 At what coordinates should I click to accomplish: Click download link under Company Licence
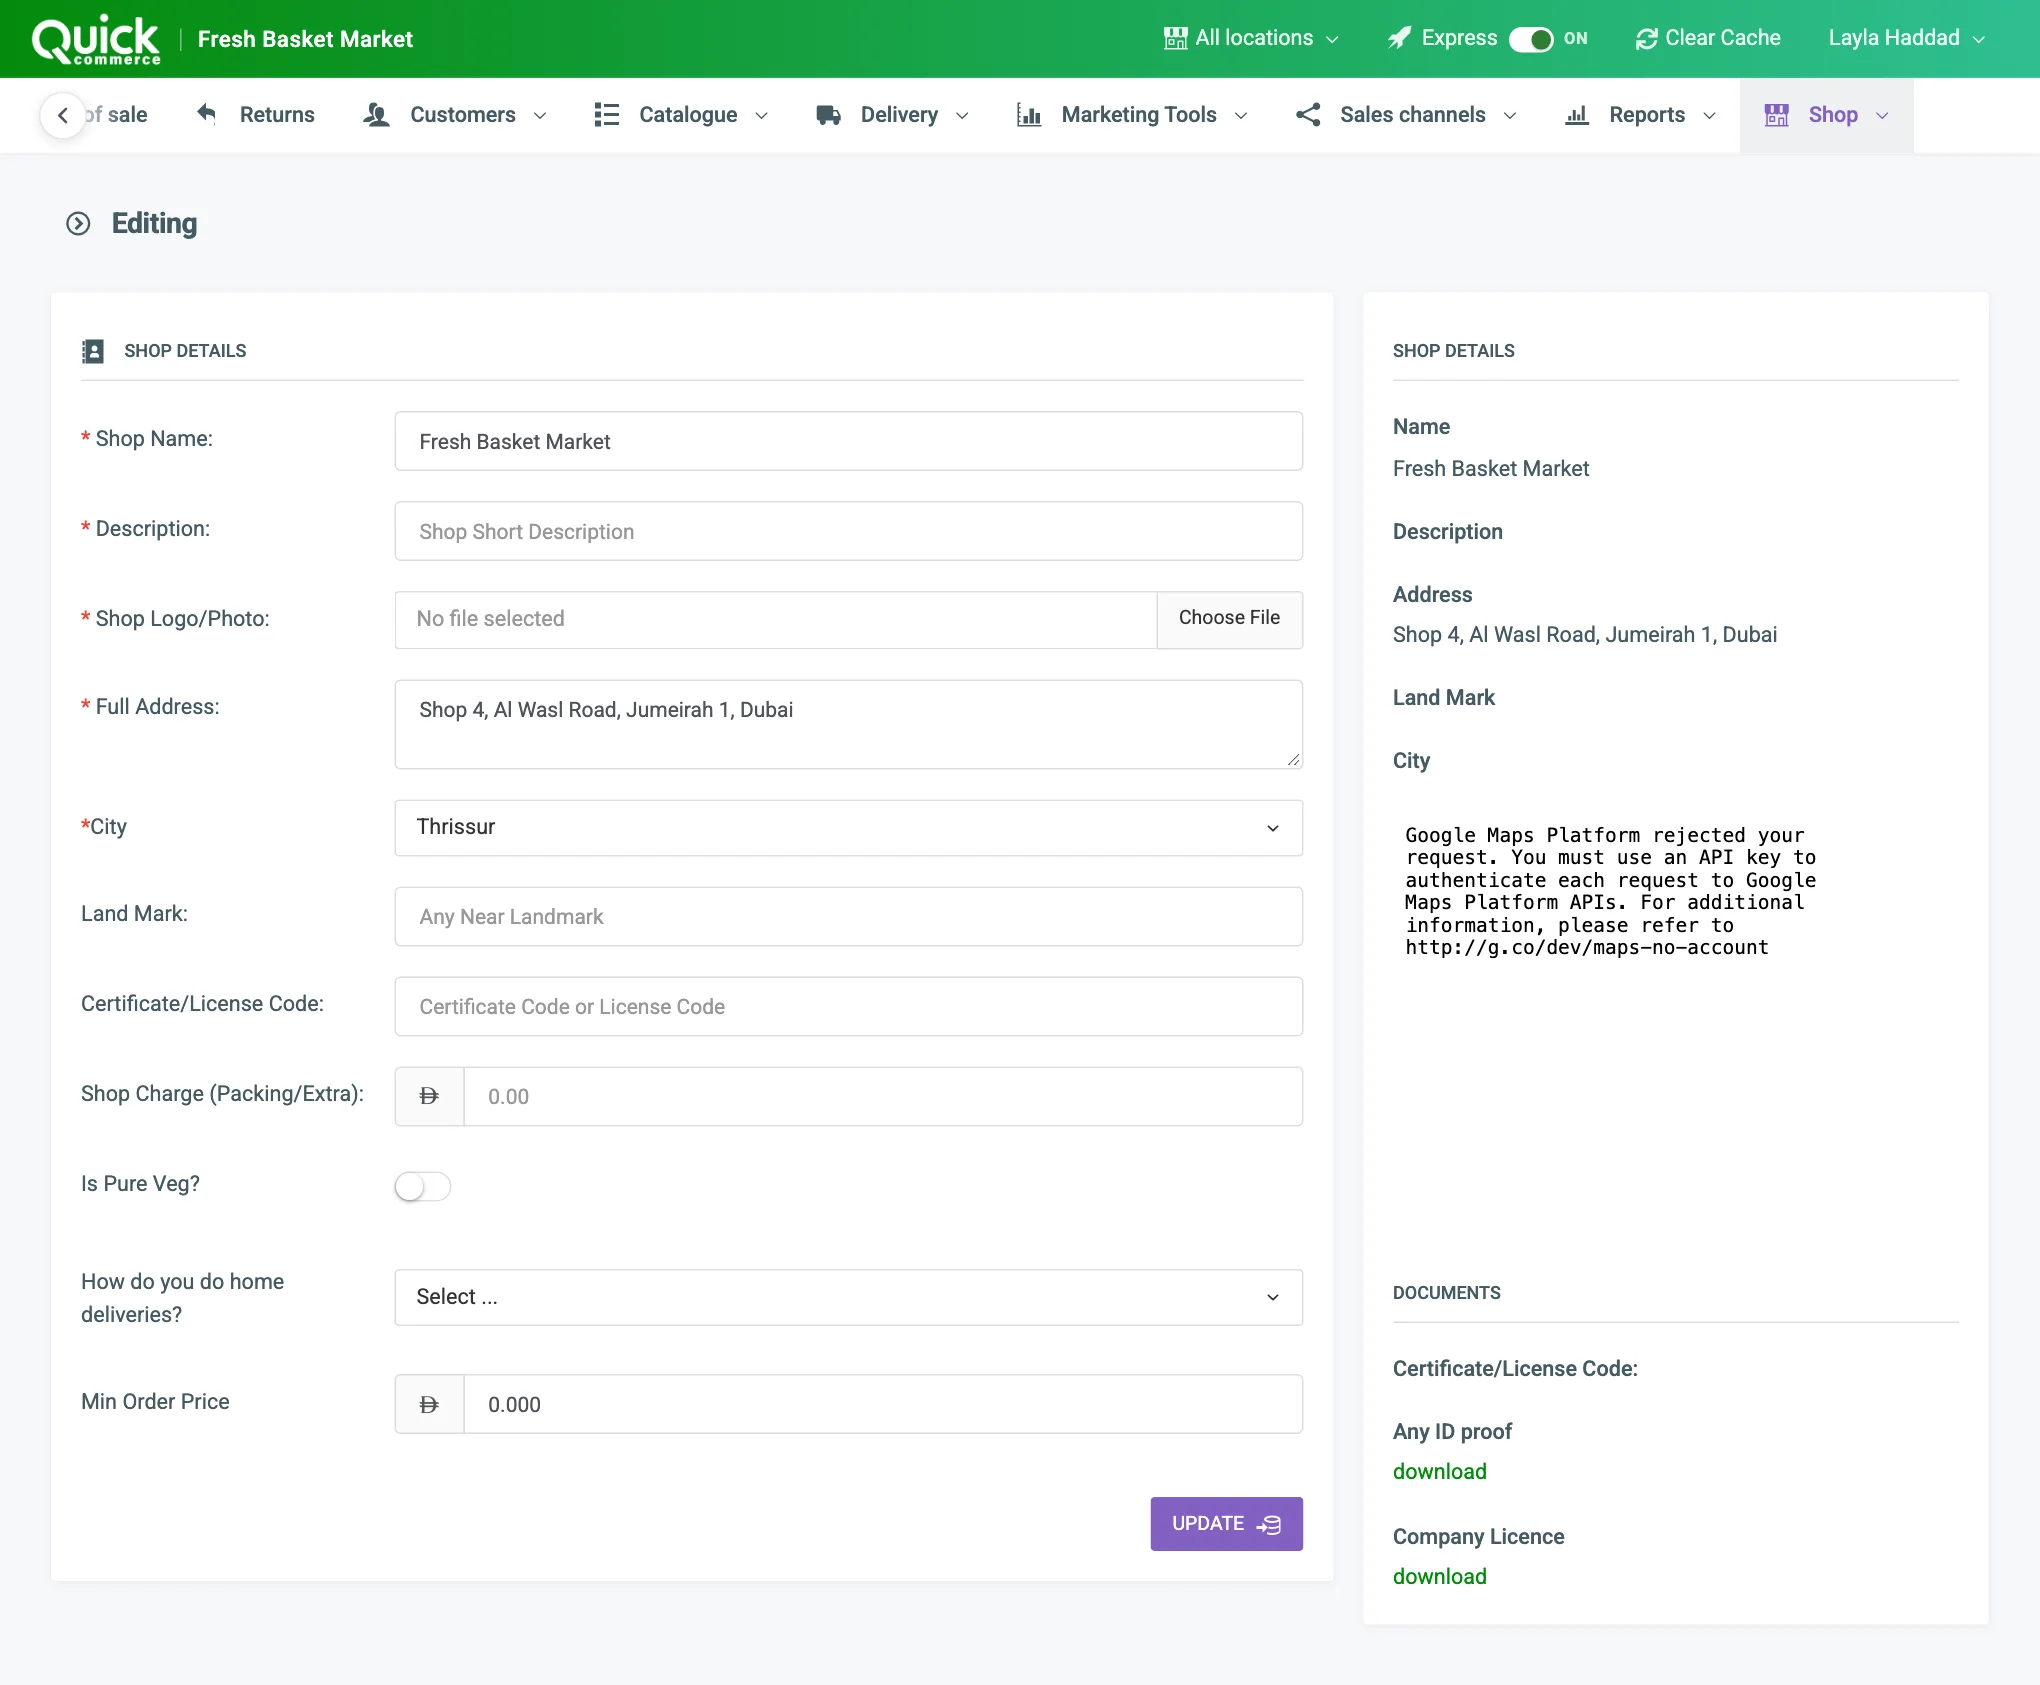click(1440, 1576)
